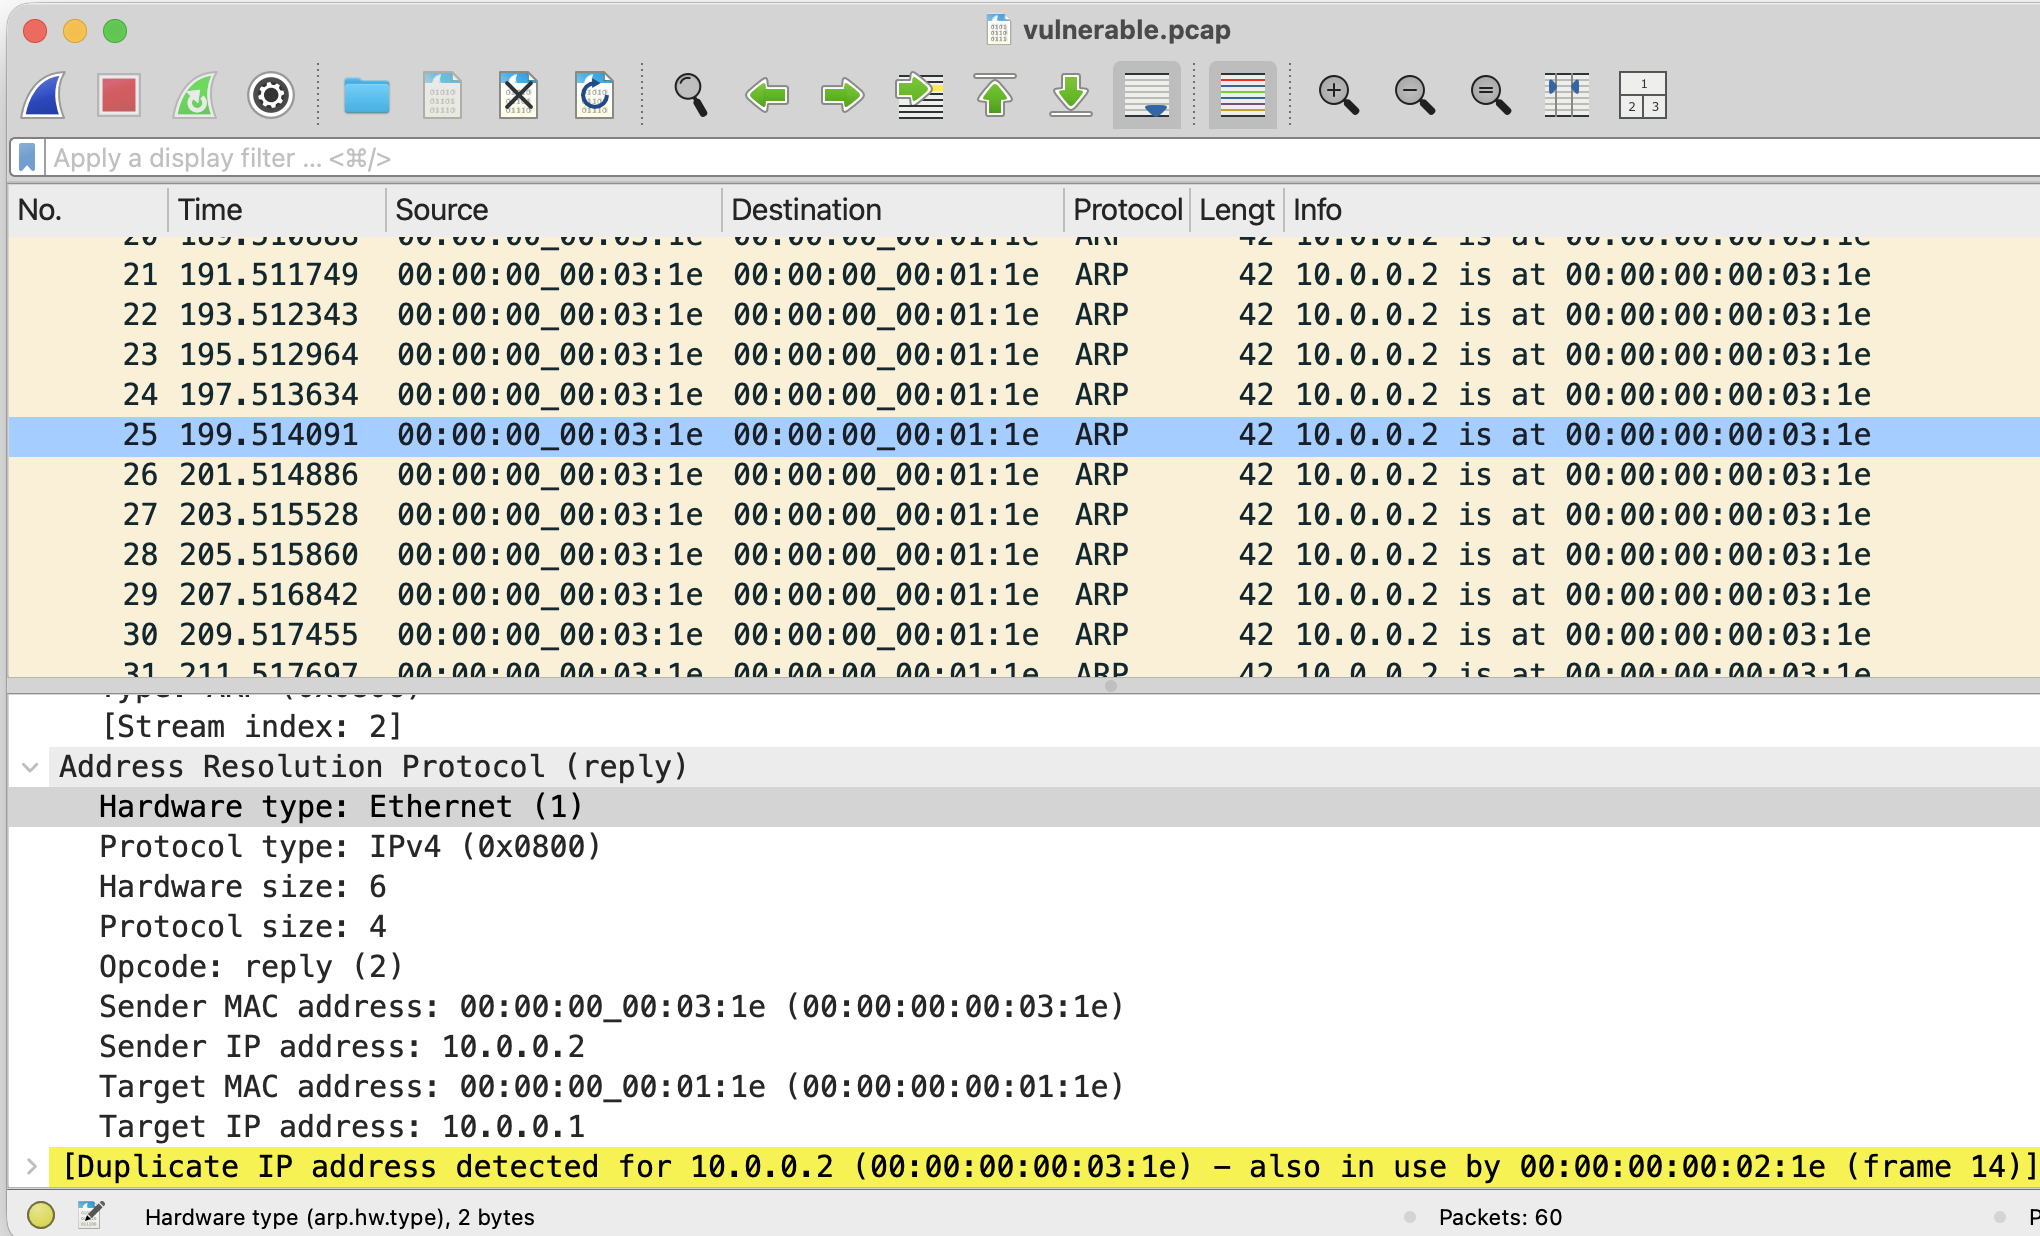Screen dimensions: 2040x1236
Task: Open a capture file with folder icon
Action: pyautogui.click(x=366, y=95)
